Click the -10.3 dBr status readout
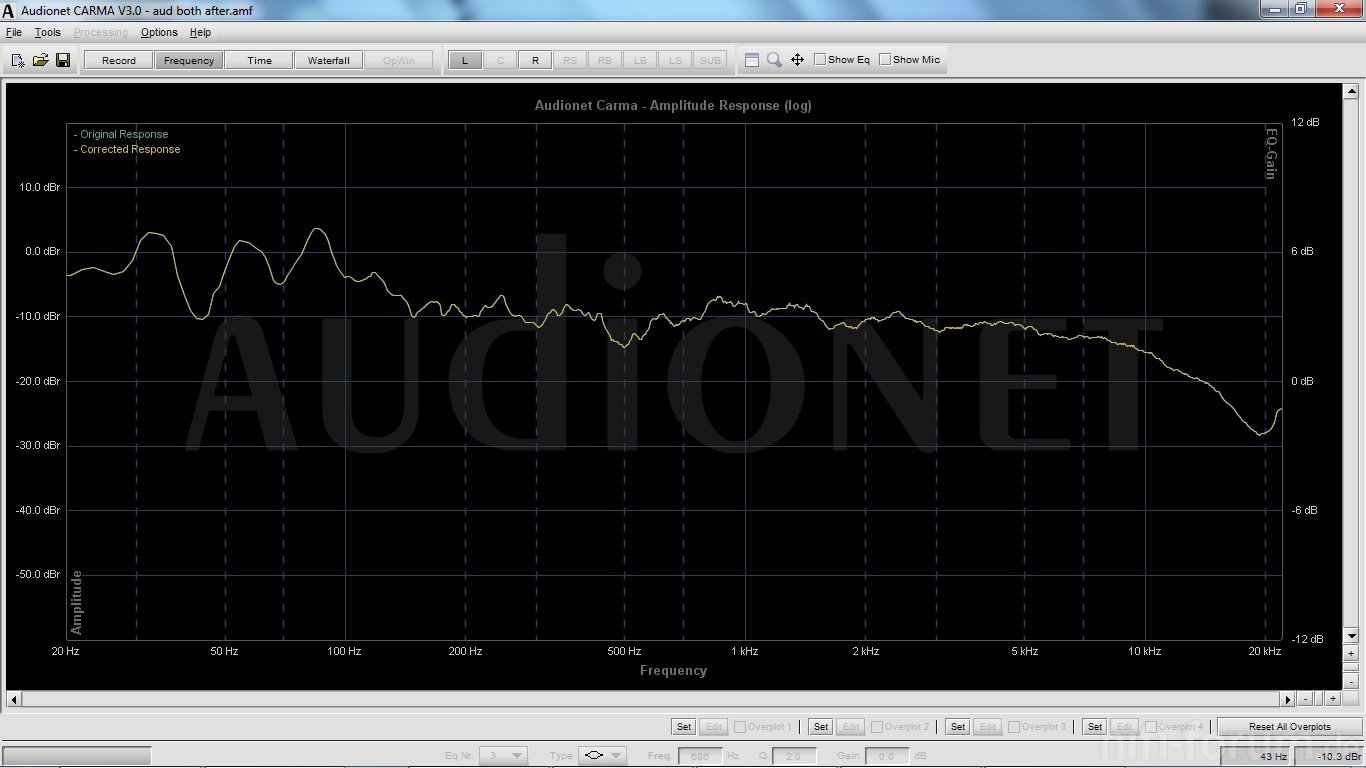The image size is (1366, 768). 1329,756
